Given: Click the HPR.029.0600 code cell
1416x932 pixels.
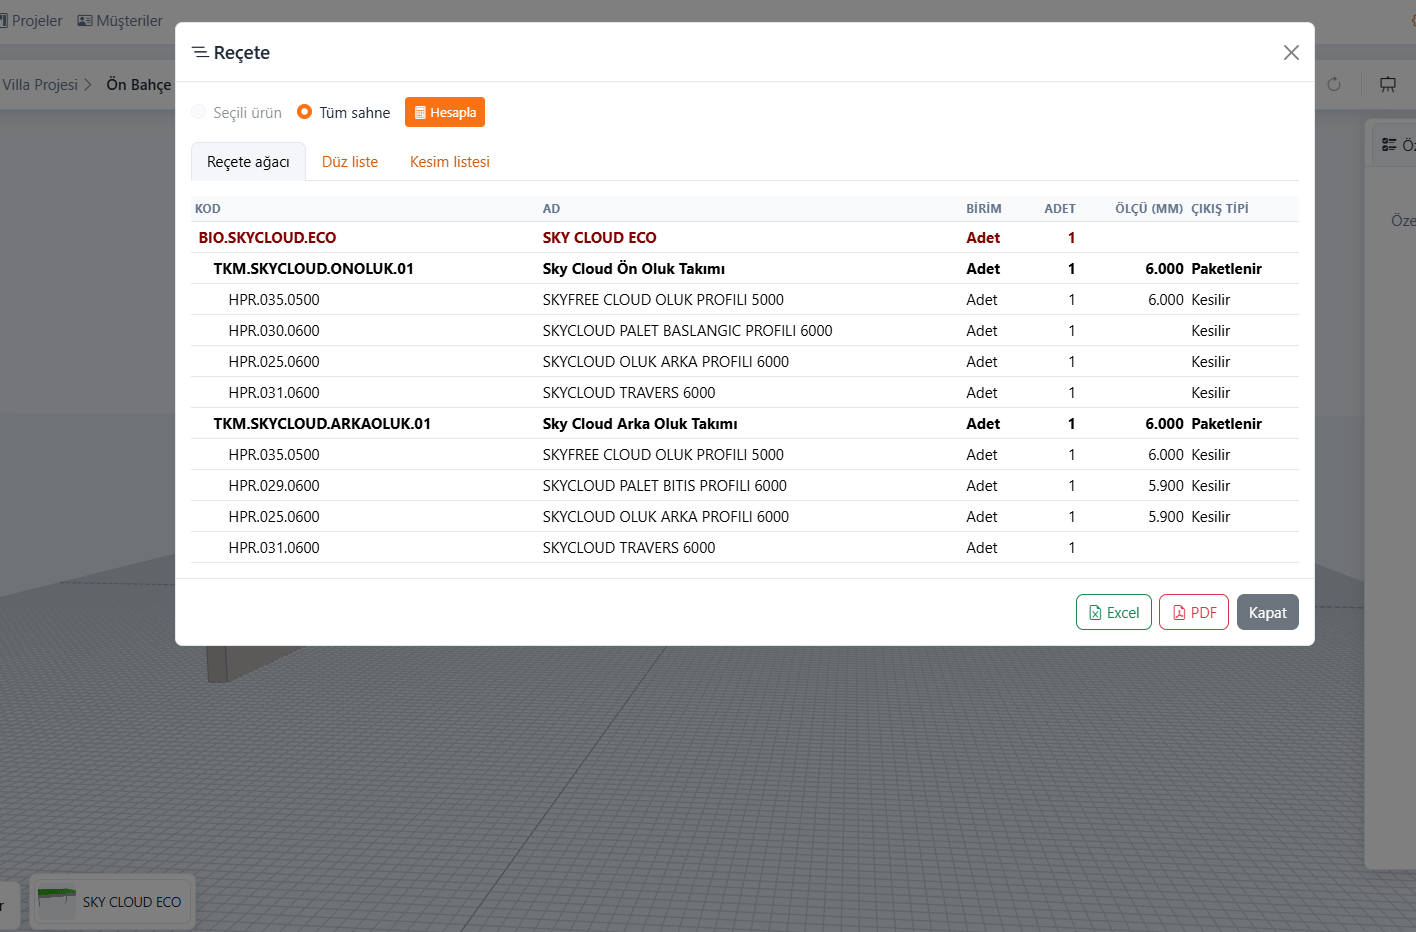Looking at the screenshot, I should tap(274, 486).
